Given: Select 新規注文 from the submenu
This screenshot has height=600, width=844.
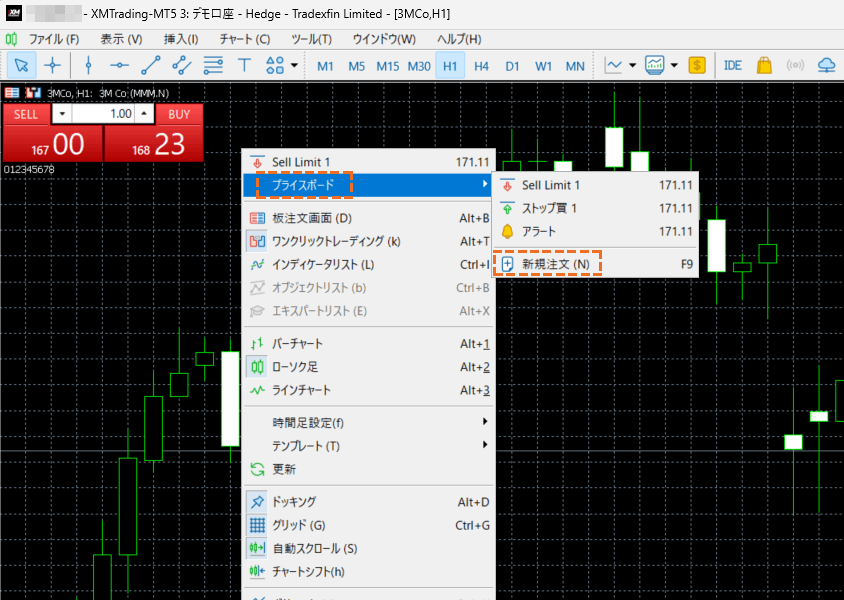Looking at the screenshot, I should pos(556,264).
